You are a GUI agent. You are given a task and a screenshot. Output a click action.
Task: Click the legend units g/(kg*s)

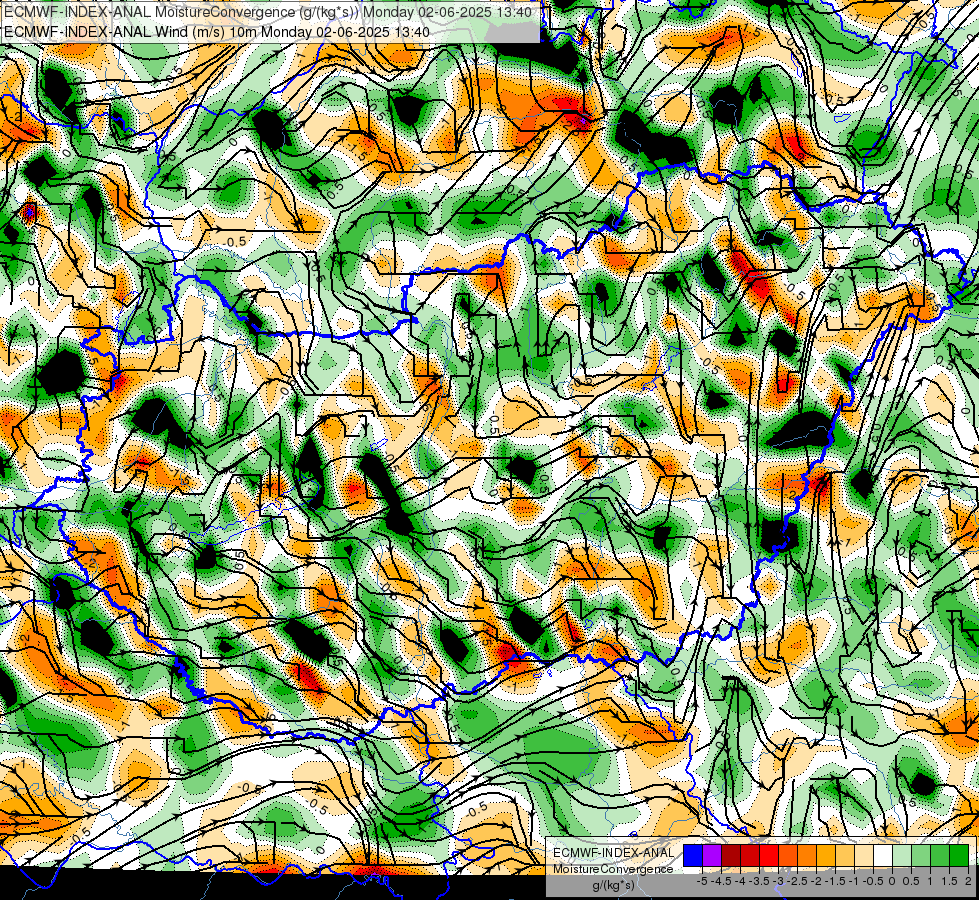[614, 886]
